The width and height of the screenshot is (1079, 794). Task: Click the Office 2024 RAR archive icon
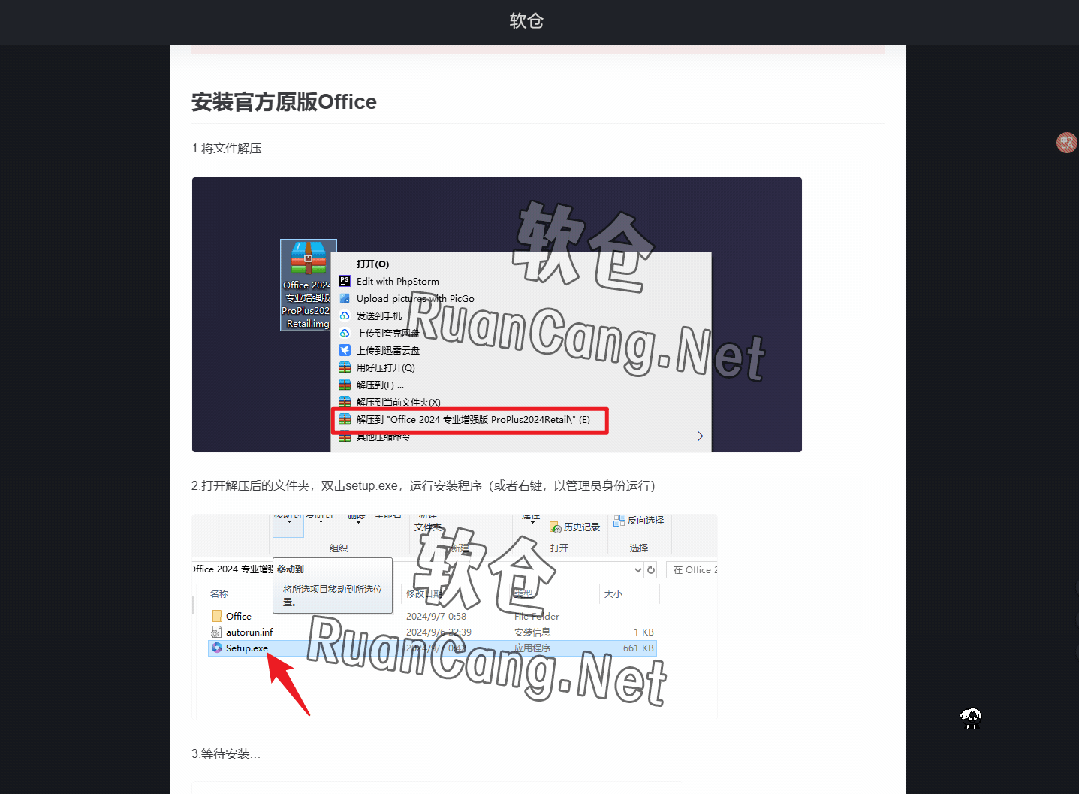308,260
